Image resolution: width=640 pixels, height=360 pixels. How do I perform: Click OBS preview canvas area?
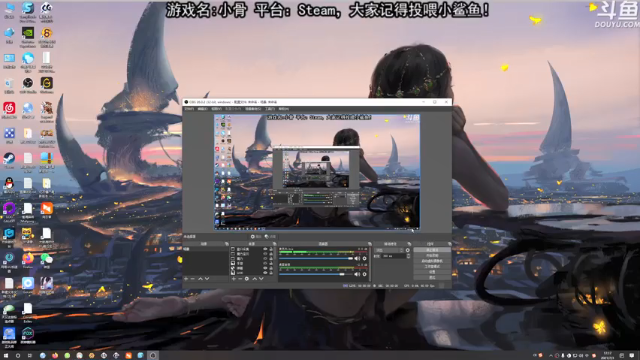[317, 172]
